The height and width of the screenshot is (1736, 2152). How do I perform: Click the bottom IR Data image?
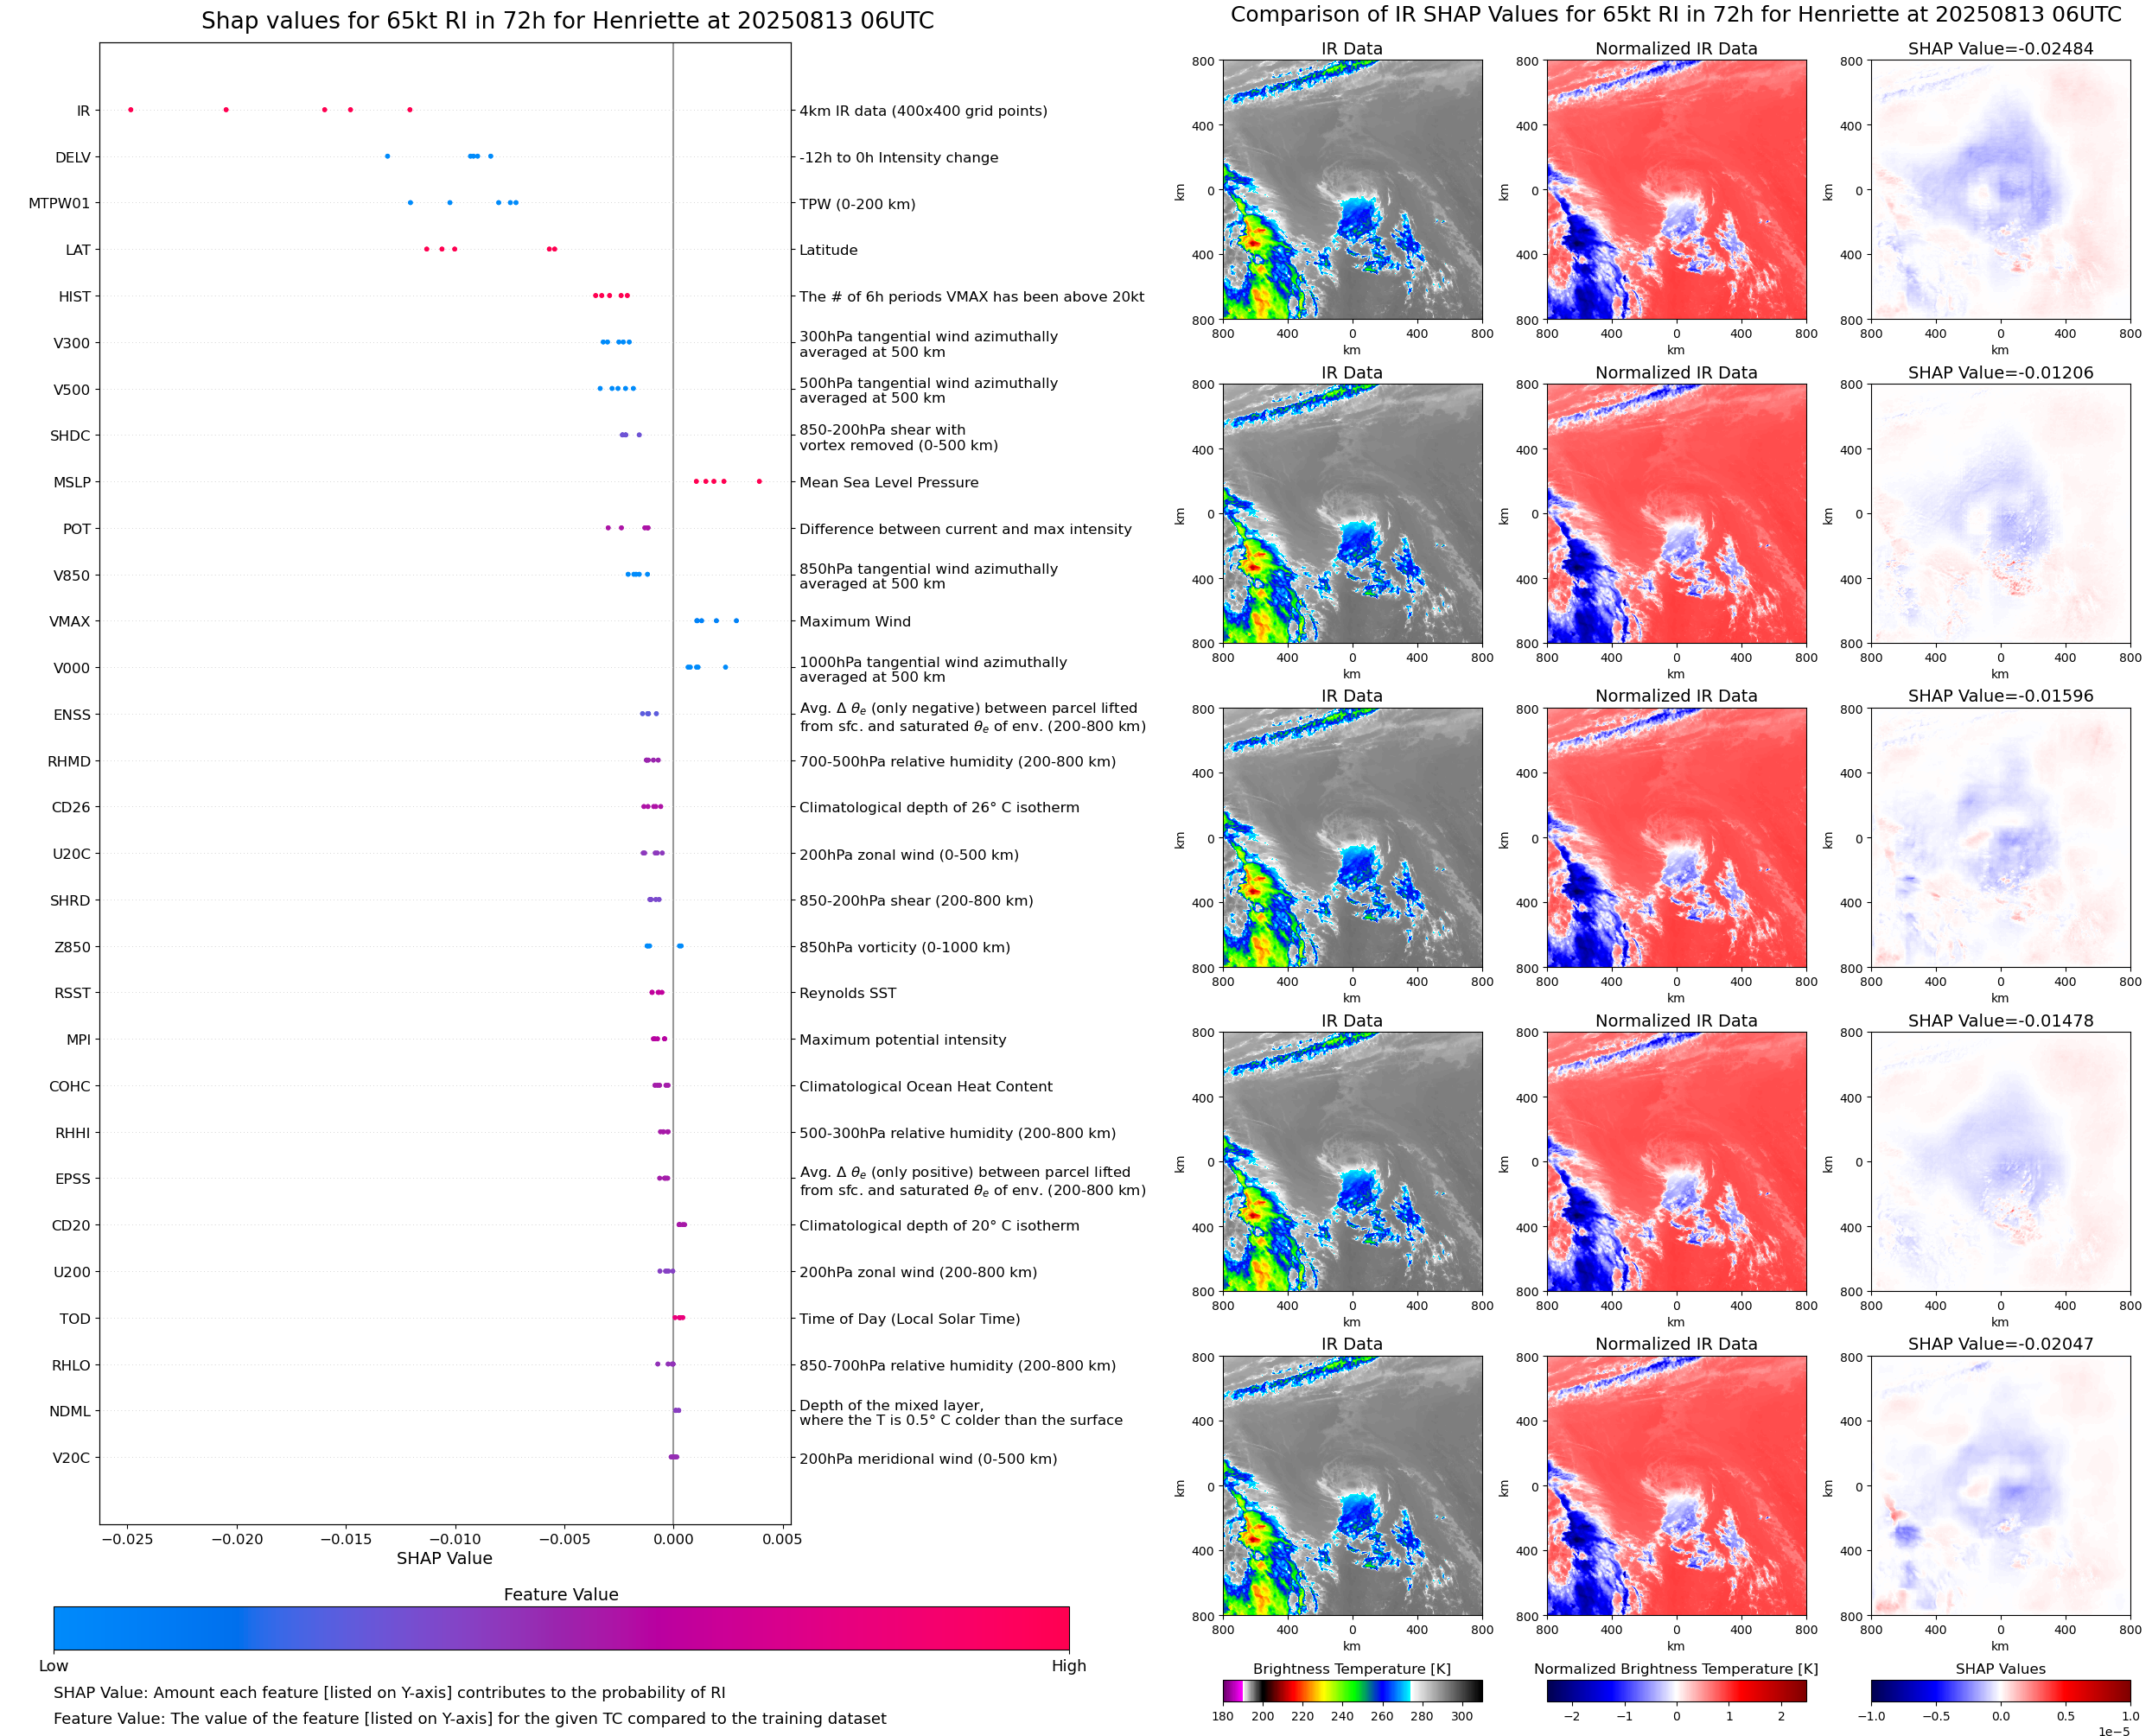(1352, 1486)
